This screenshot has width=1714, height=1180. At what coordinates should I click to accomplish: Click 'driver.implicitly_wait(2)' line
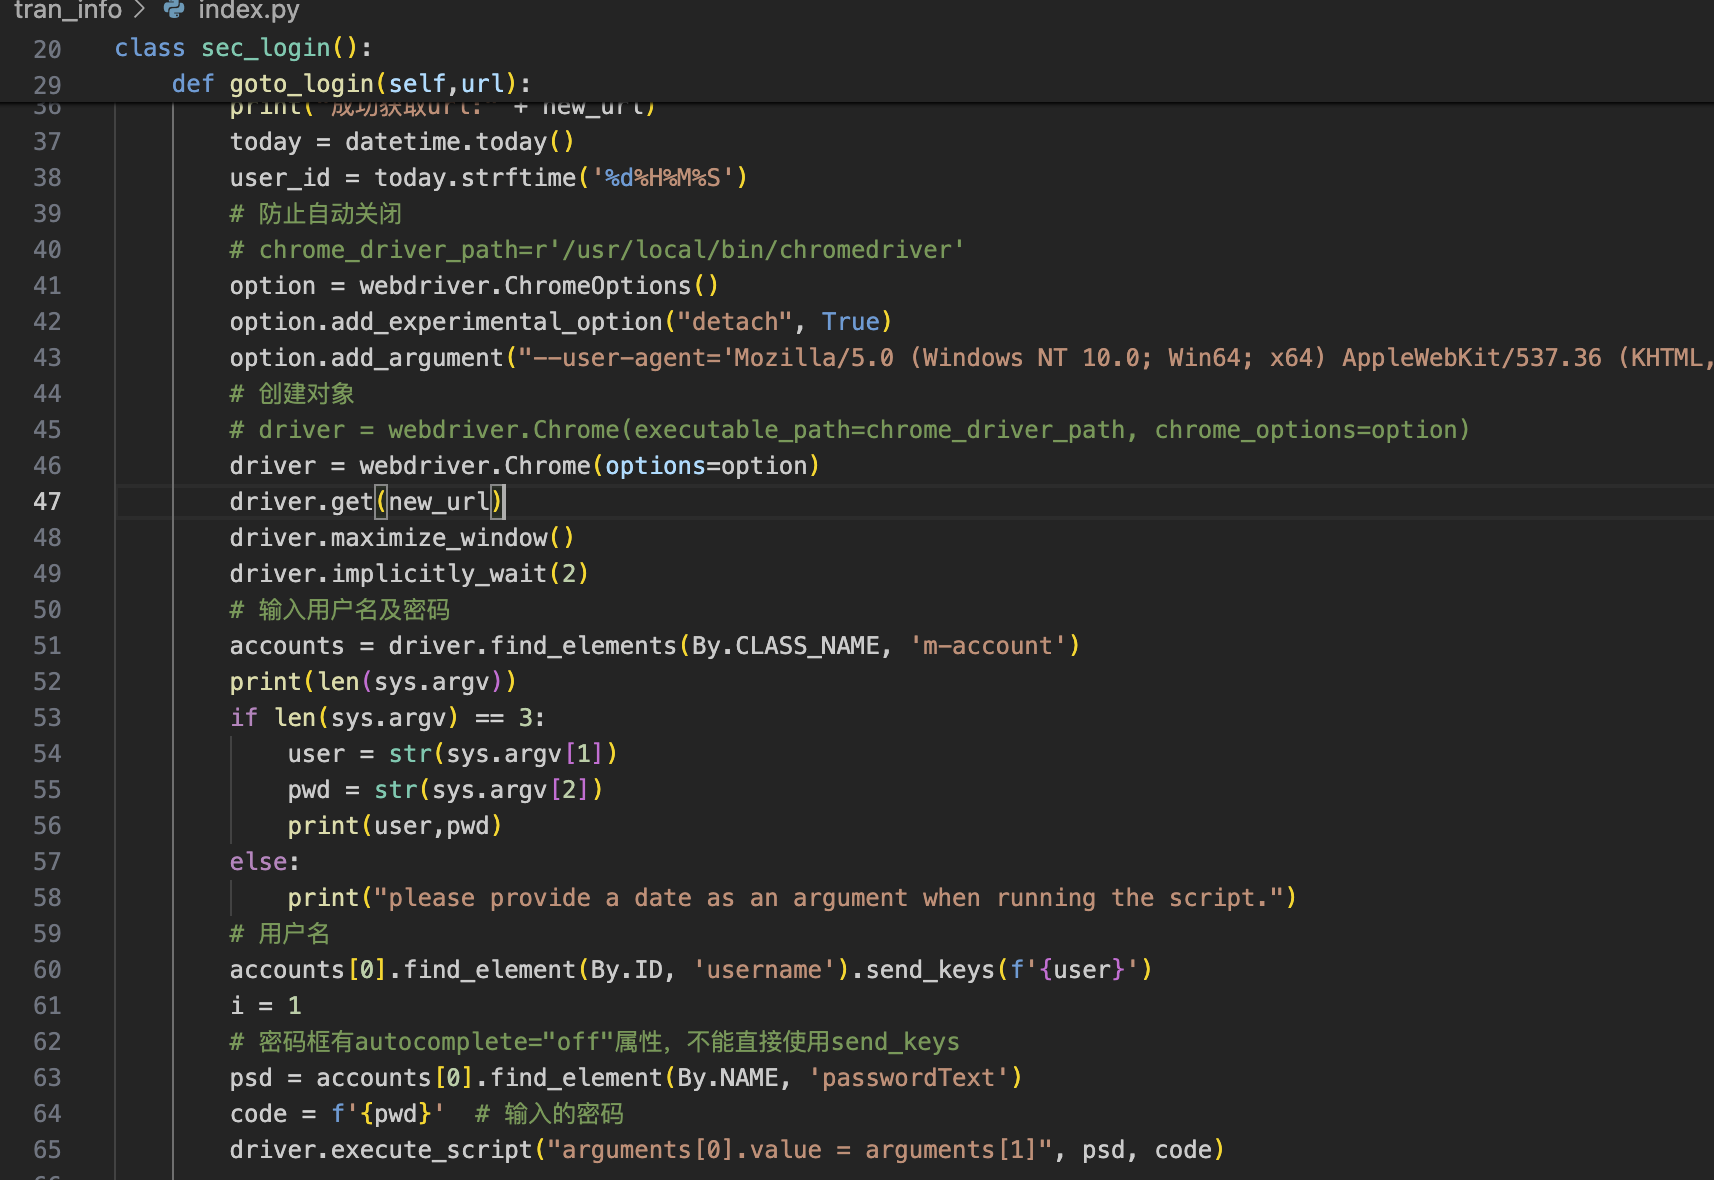[x=409, y=574]
